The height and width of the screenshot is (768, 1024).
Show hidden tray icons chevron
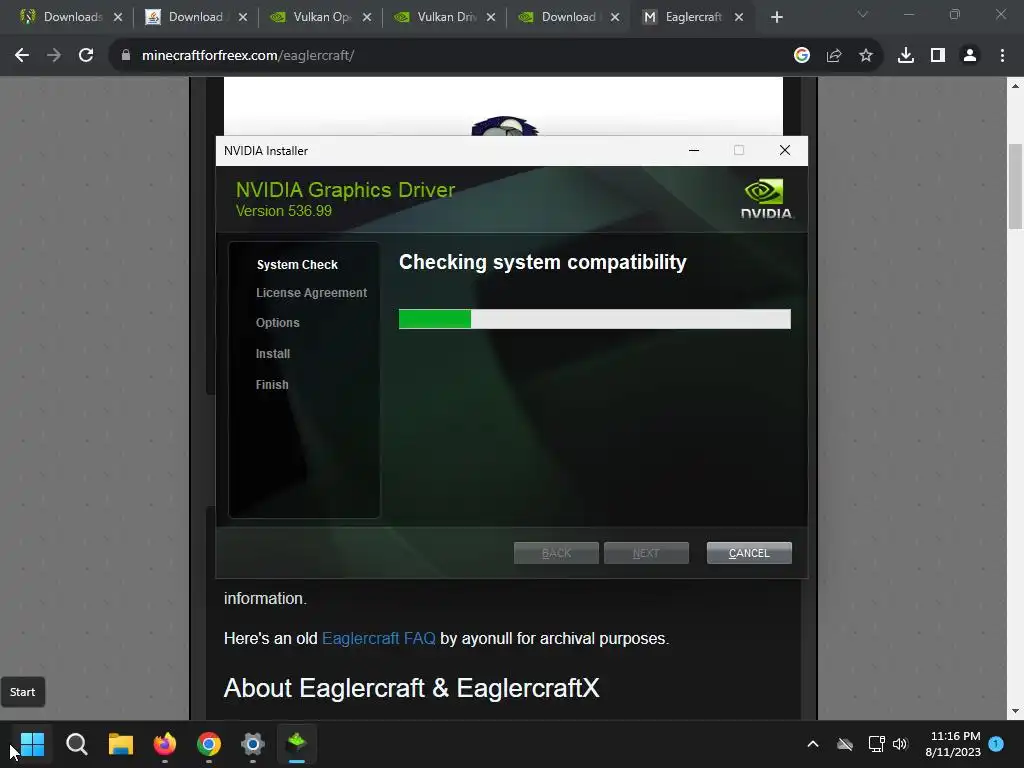point(813,744)
